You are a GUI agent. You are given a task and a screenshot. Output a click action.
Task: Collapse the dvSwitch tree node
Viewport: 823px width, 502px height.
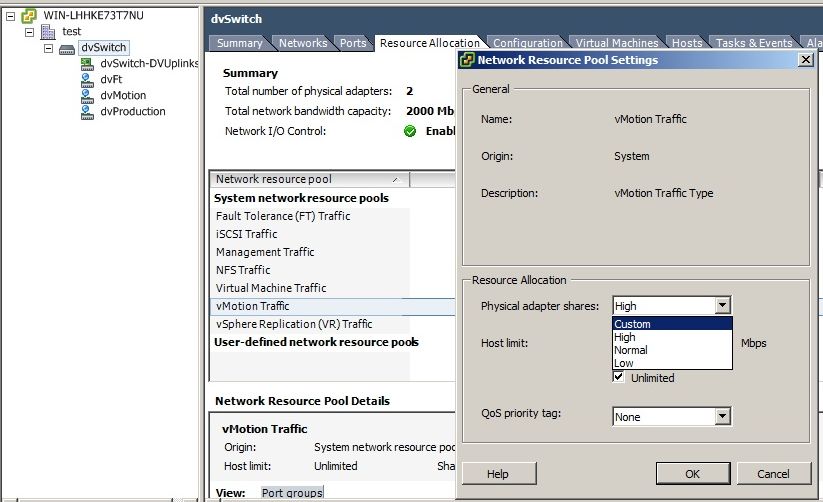point(49,48)
